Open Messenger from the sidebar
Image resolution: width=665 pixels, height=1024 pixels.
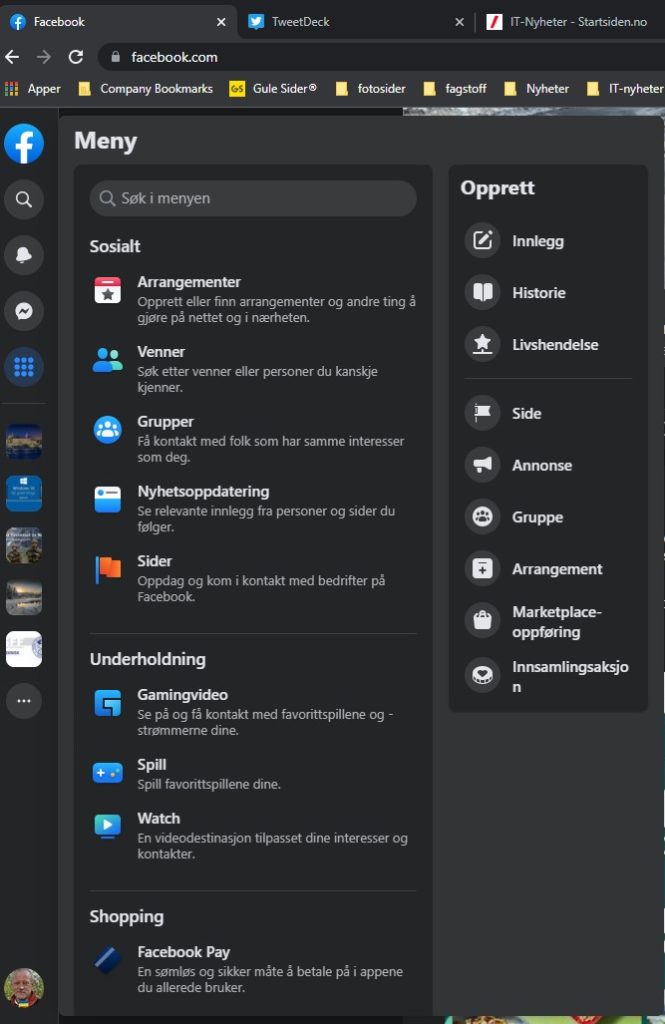[24, 311]
